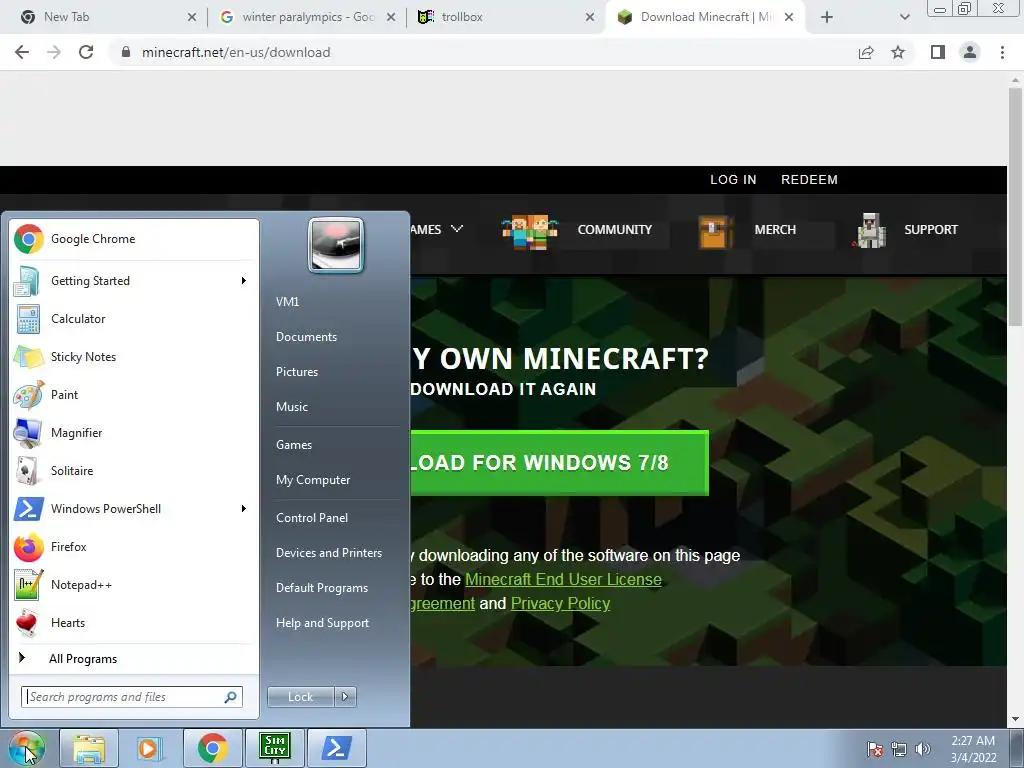Click the site lock icon in address bar
Image resolution: width=1024 pixels, height=768 pixels.
pos(126,52)
